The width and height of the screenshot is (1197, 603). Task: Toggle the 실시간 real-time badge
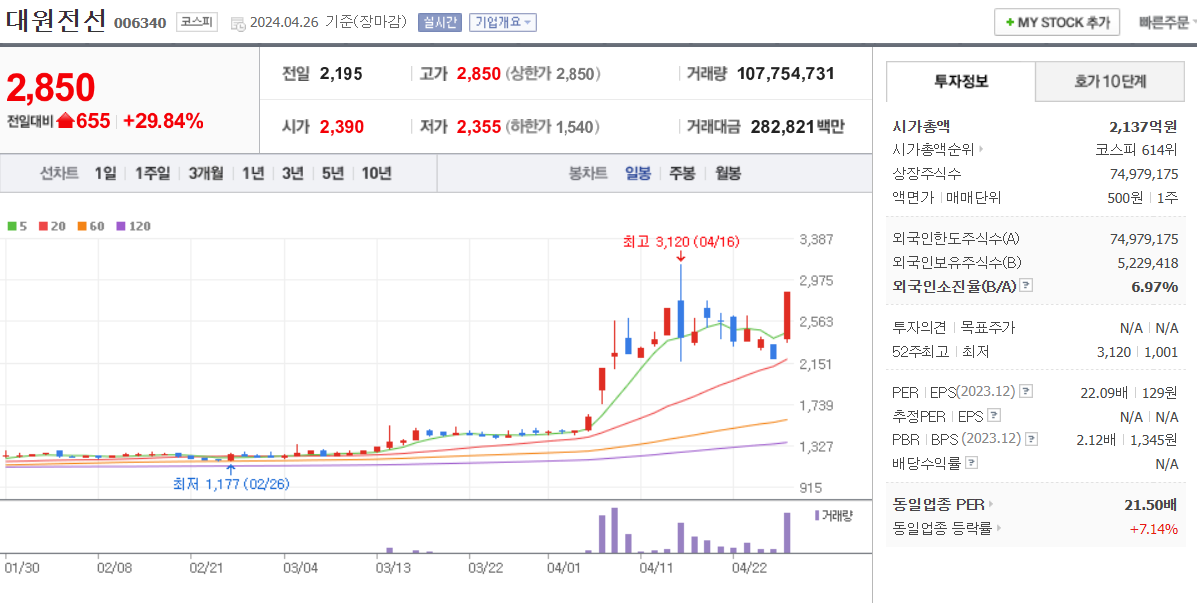click(x=439, y=22)
